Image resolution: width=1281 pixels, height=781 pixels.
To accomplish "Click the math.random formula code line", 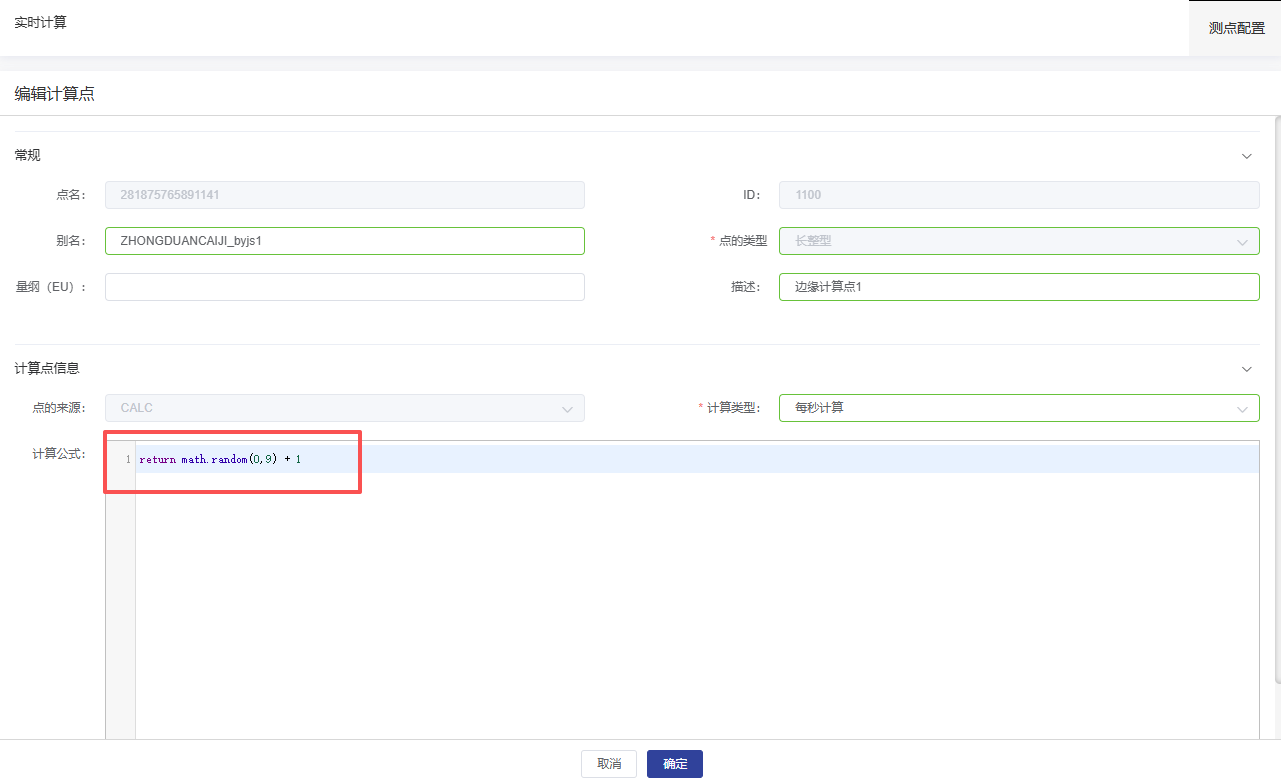I will (x=220, y=459).
